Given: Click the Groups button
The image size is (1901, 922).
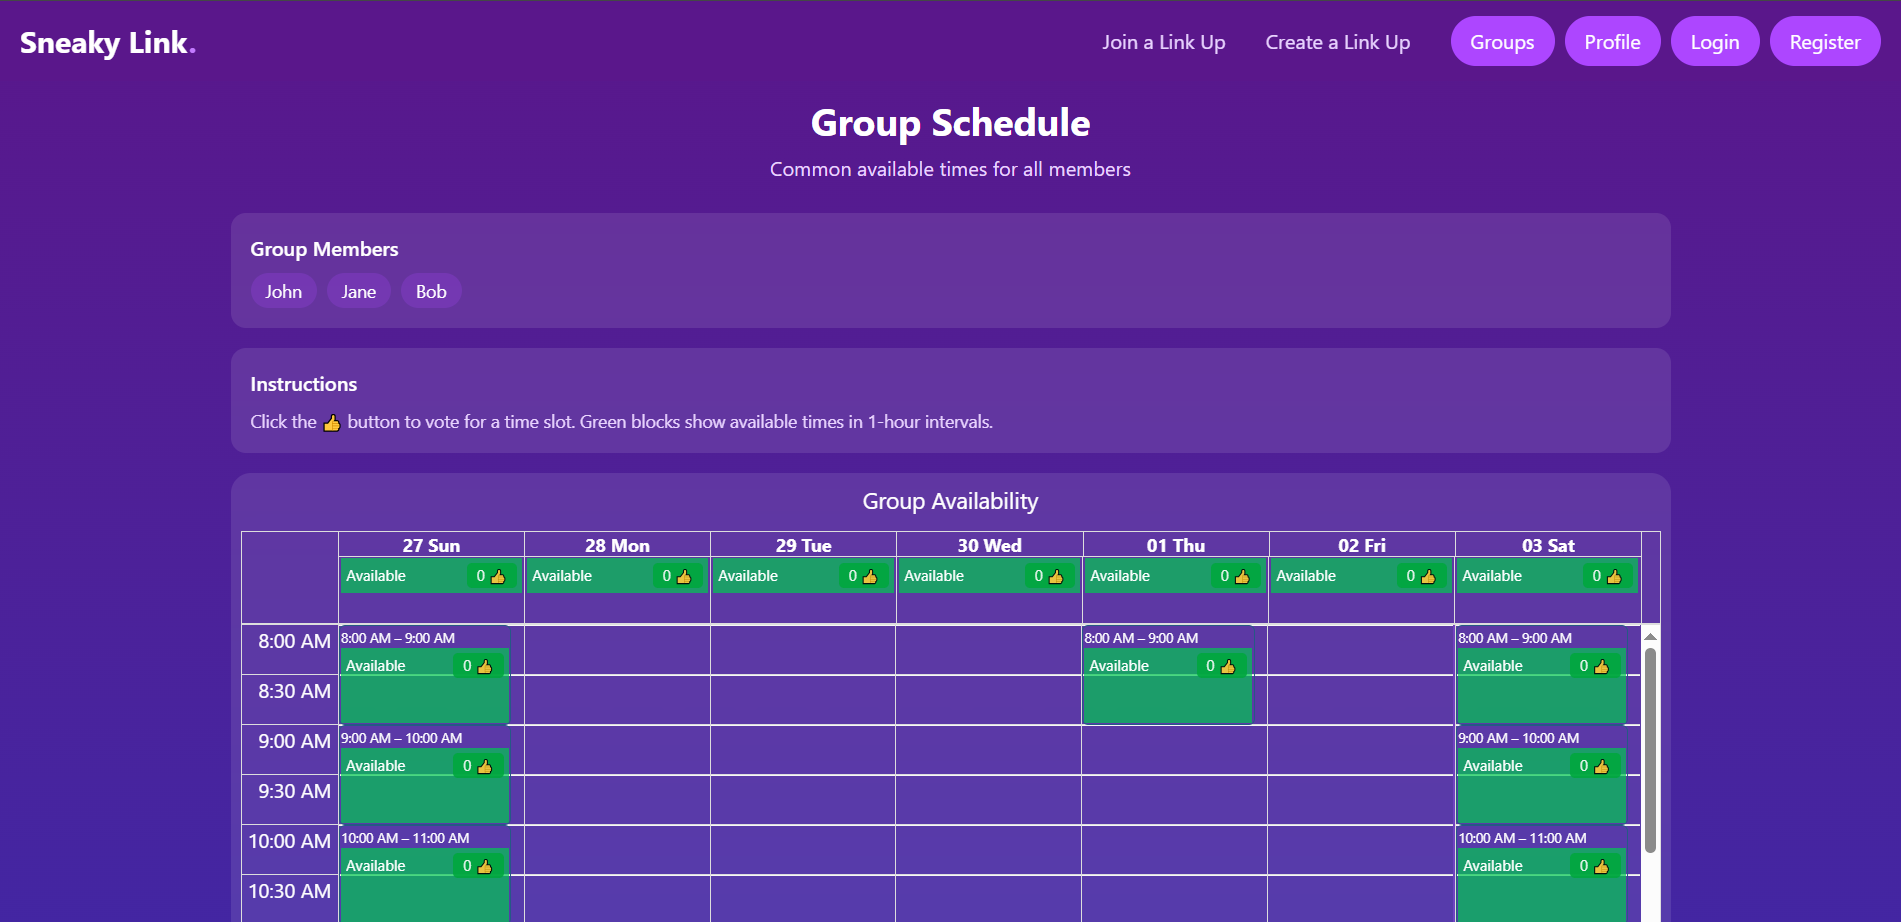Looking at the screenshot, I should (x=1502, y=42).
